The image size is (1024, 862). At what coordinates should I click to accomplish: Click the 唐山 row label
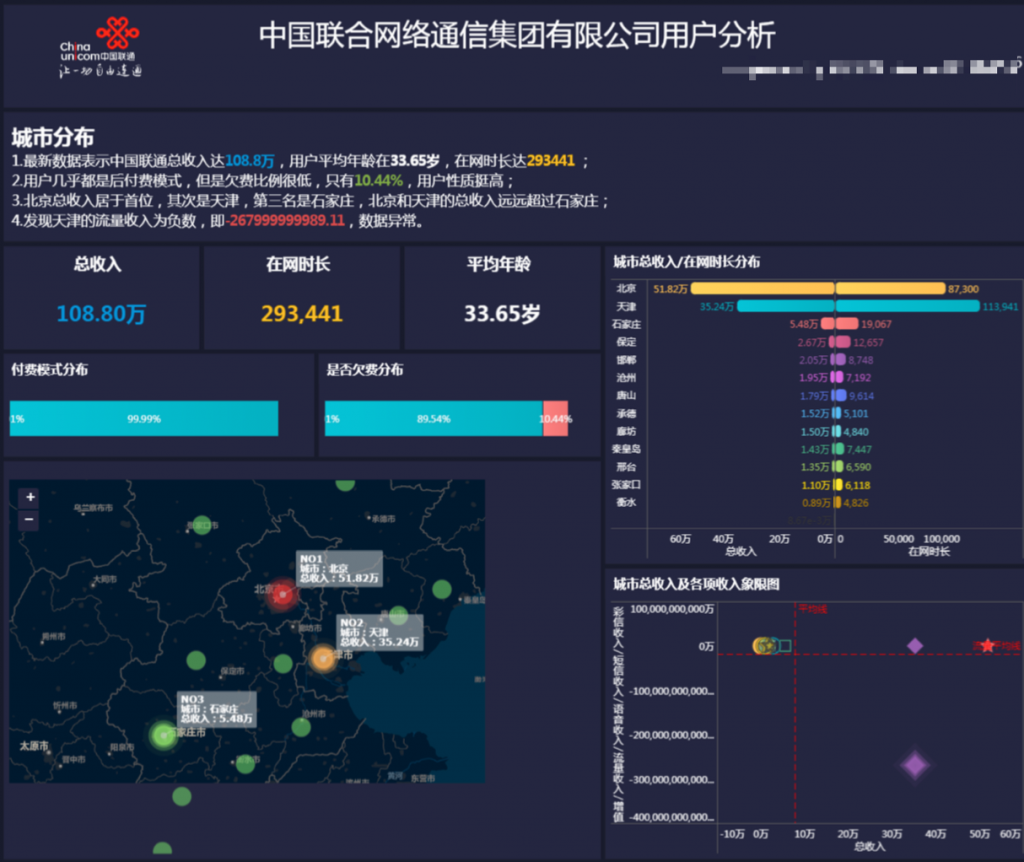pyautogui.click(x=626, y=395)
